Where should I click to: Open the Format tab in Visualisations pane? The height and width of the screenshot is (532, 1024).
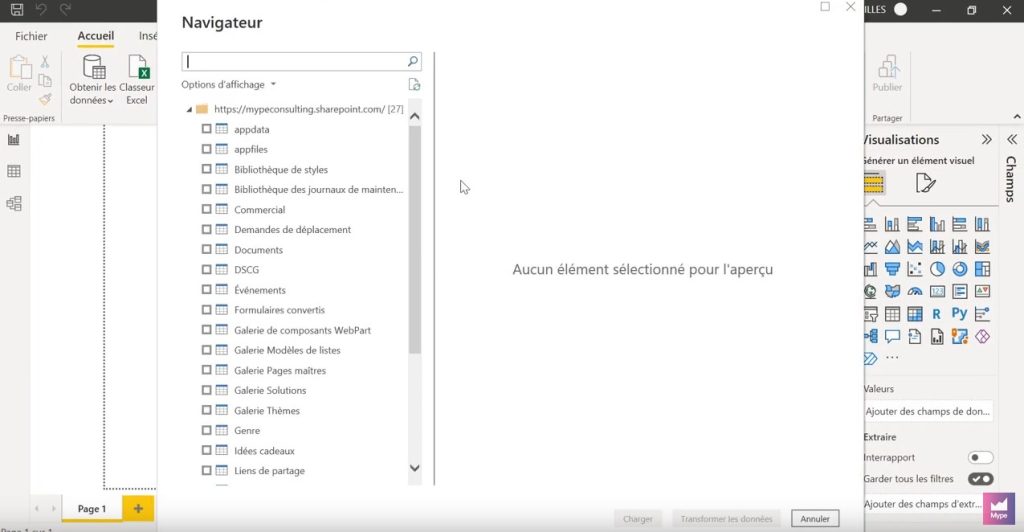[x=925, y=183]
